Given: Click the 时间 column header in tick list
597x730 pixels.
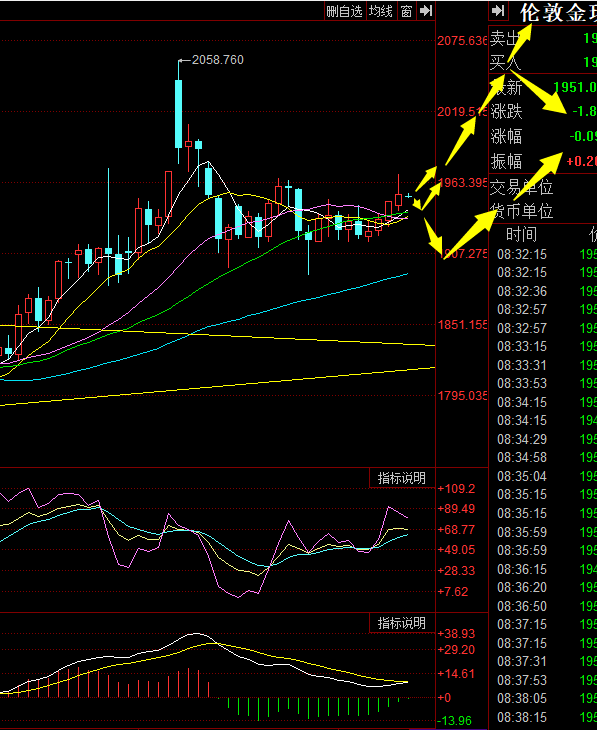Looking at the screenshot, I should coord(521,234).
